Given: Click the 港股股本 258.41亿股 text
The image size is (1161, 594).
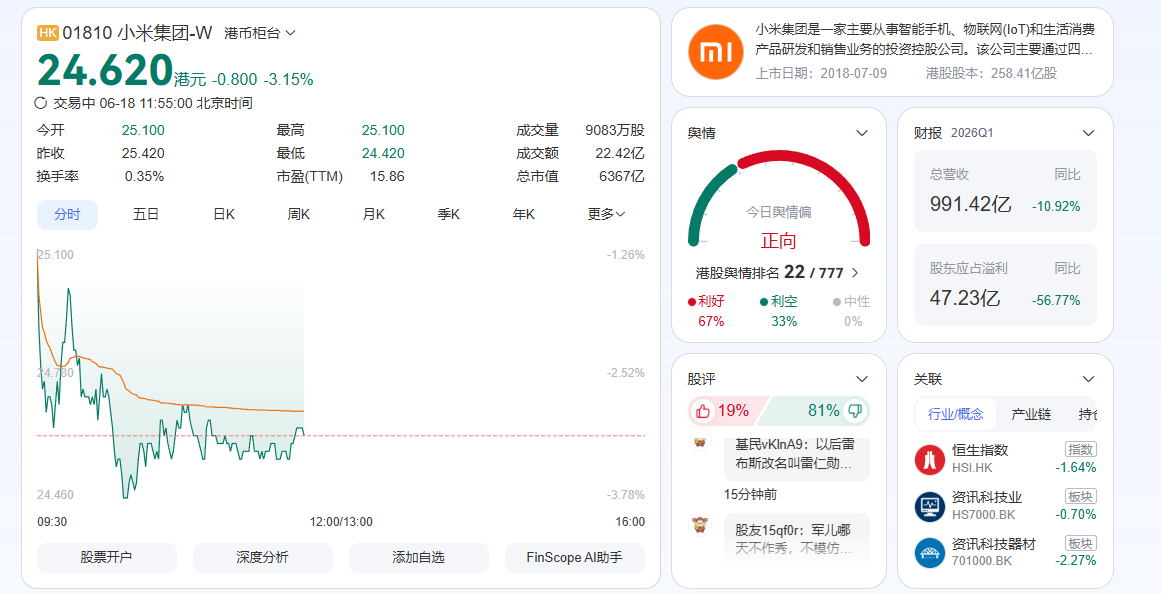Looking at the screenshot, I should tap(991, 73).
